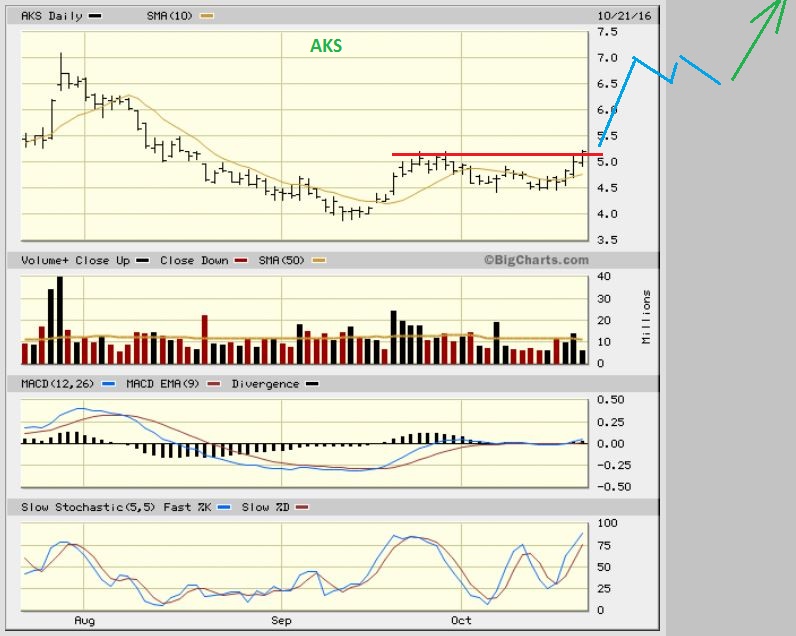Click the "Volume+ Close Up" legend label

[75, 260]
